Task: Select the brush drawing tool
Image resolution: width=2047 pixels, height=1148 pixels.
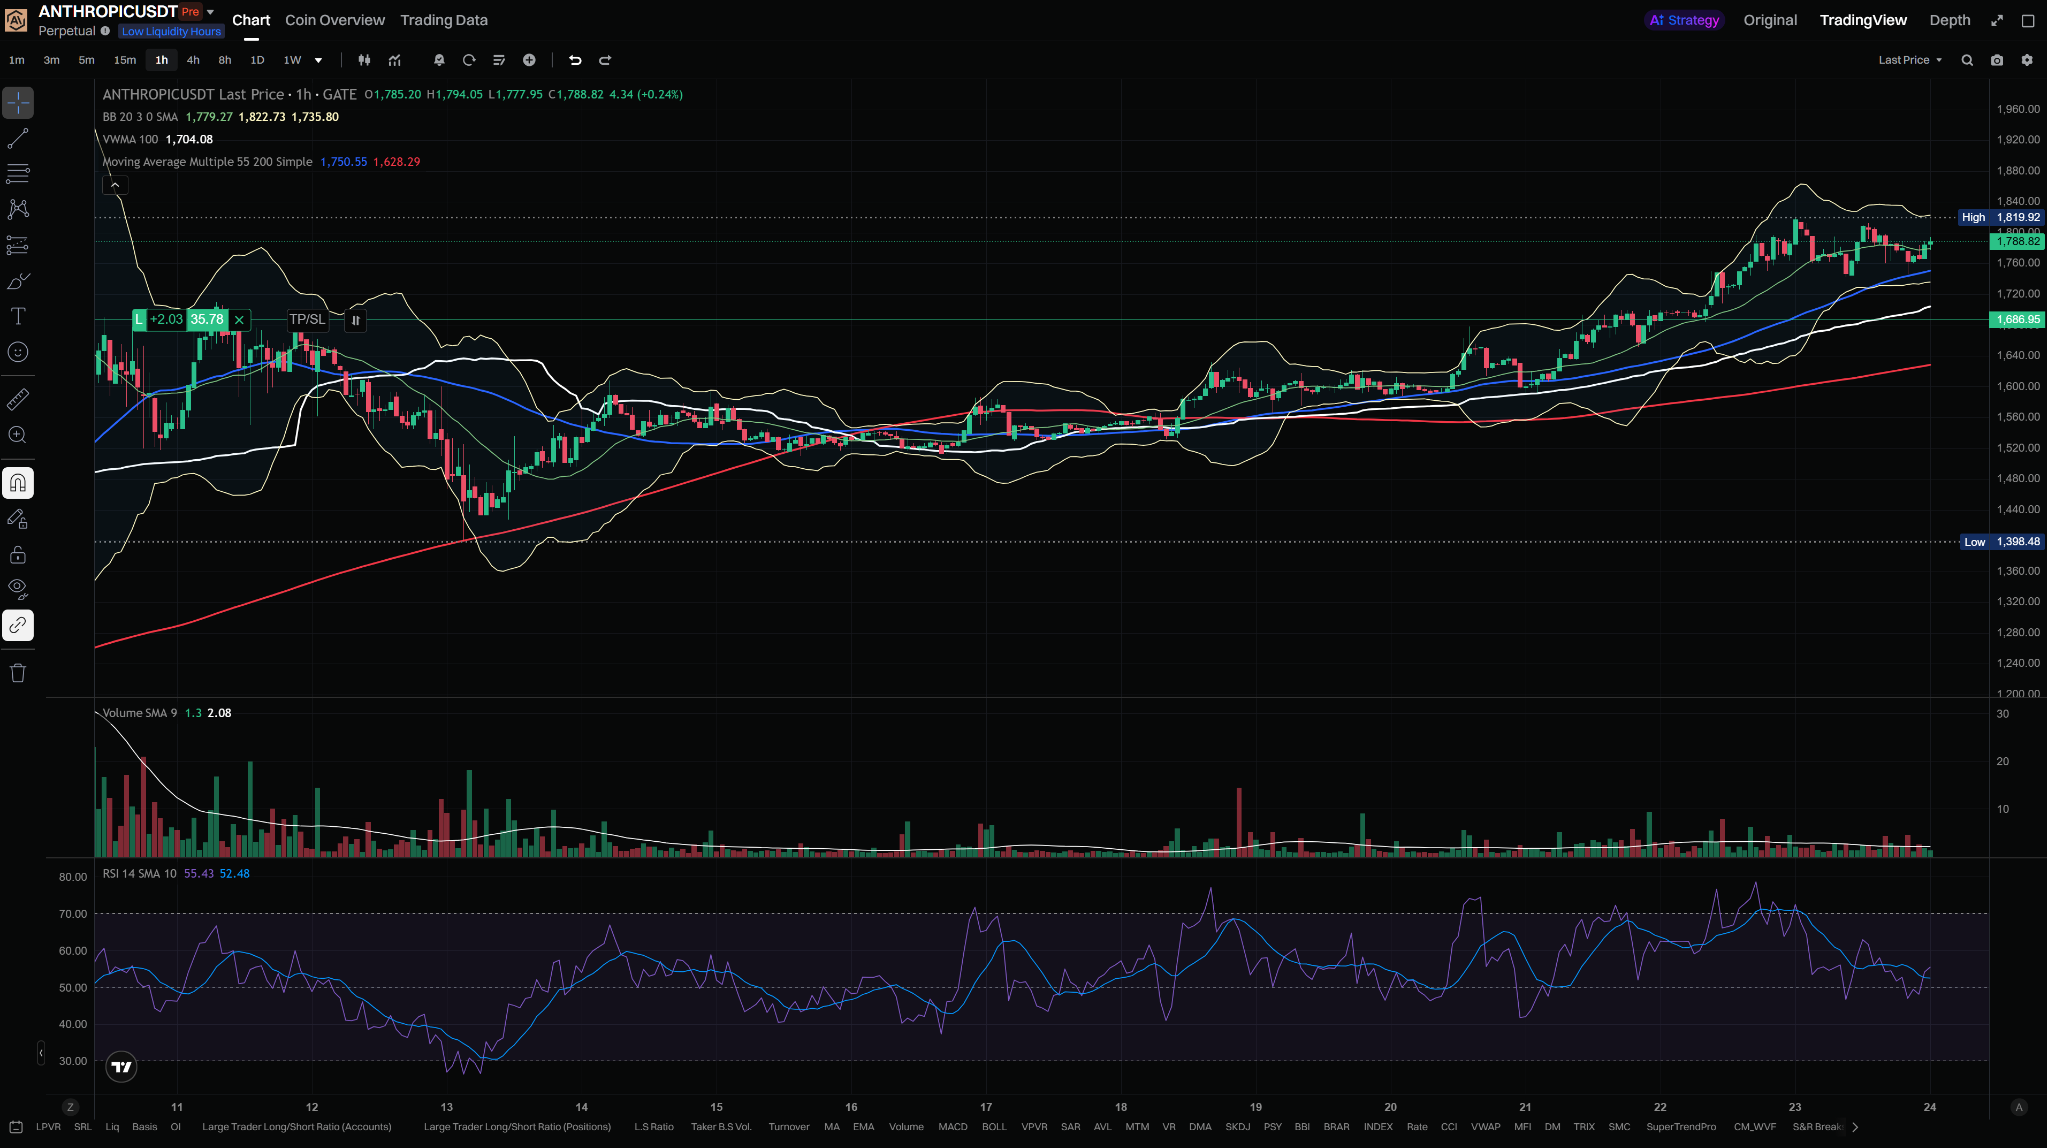Action: (18, 281)
